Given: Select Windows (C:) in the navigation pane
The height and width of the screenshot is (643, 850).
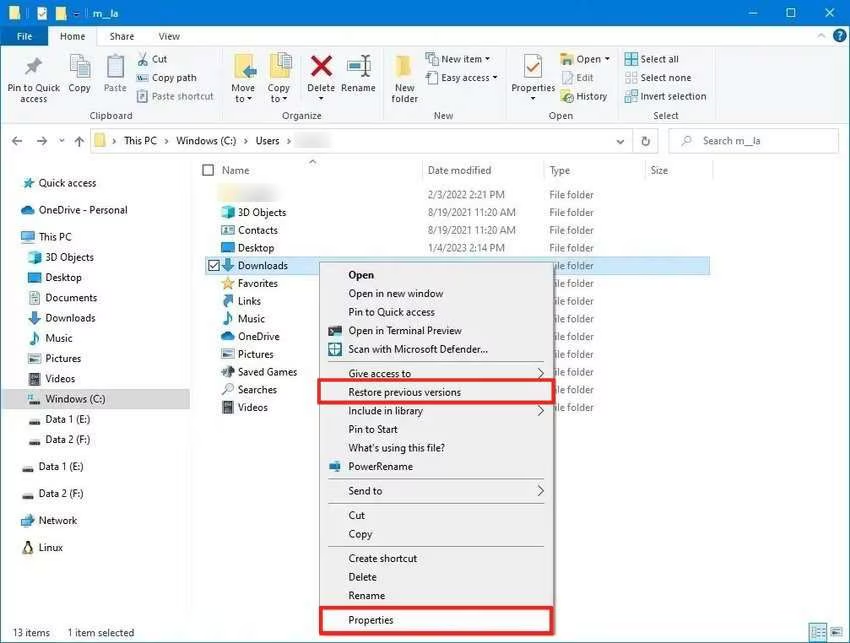Looking at the screenshot, I should click(x=75, y=399).
